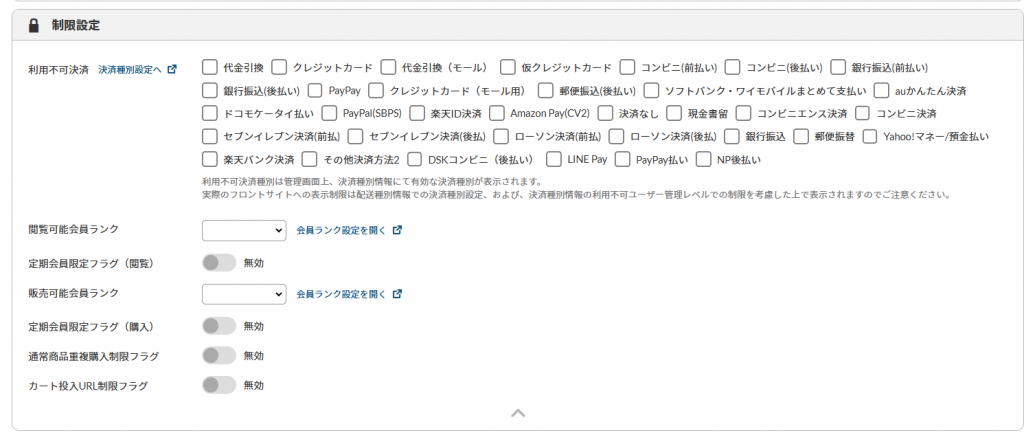Viewport: 1024px width, 433px height.
Task: Check the クレジットカード checkbox
Action: coord(279,67)
